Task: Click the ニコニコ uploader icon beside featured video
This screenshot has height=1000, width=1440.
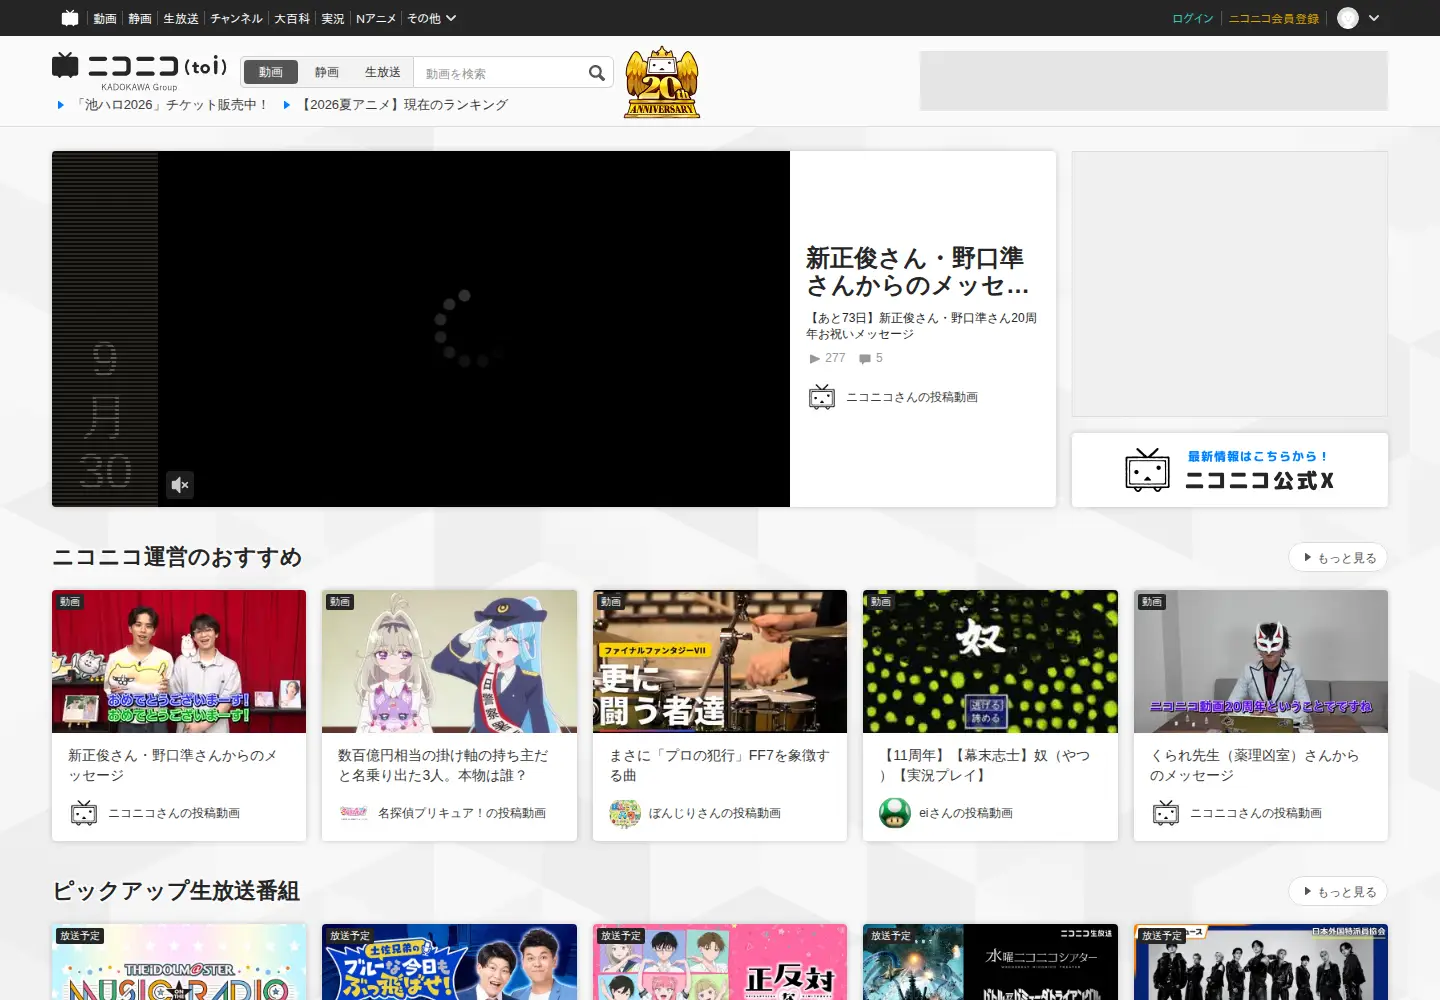Action: click(x=822, y=397)
